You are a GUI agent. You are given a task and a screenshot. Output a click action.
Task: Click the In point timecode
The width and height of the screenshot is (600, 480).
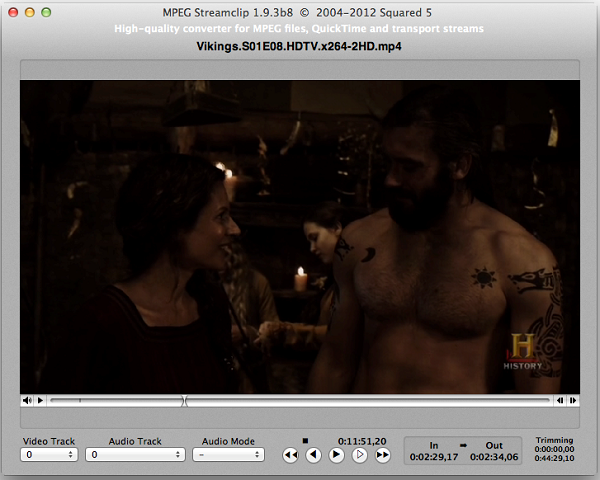pyautogui.click(x=433, y=457)
